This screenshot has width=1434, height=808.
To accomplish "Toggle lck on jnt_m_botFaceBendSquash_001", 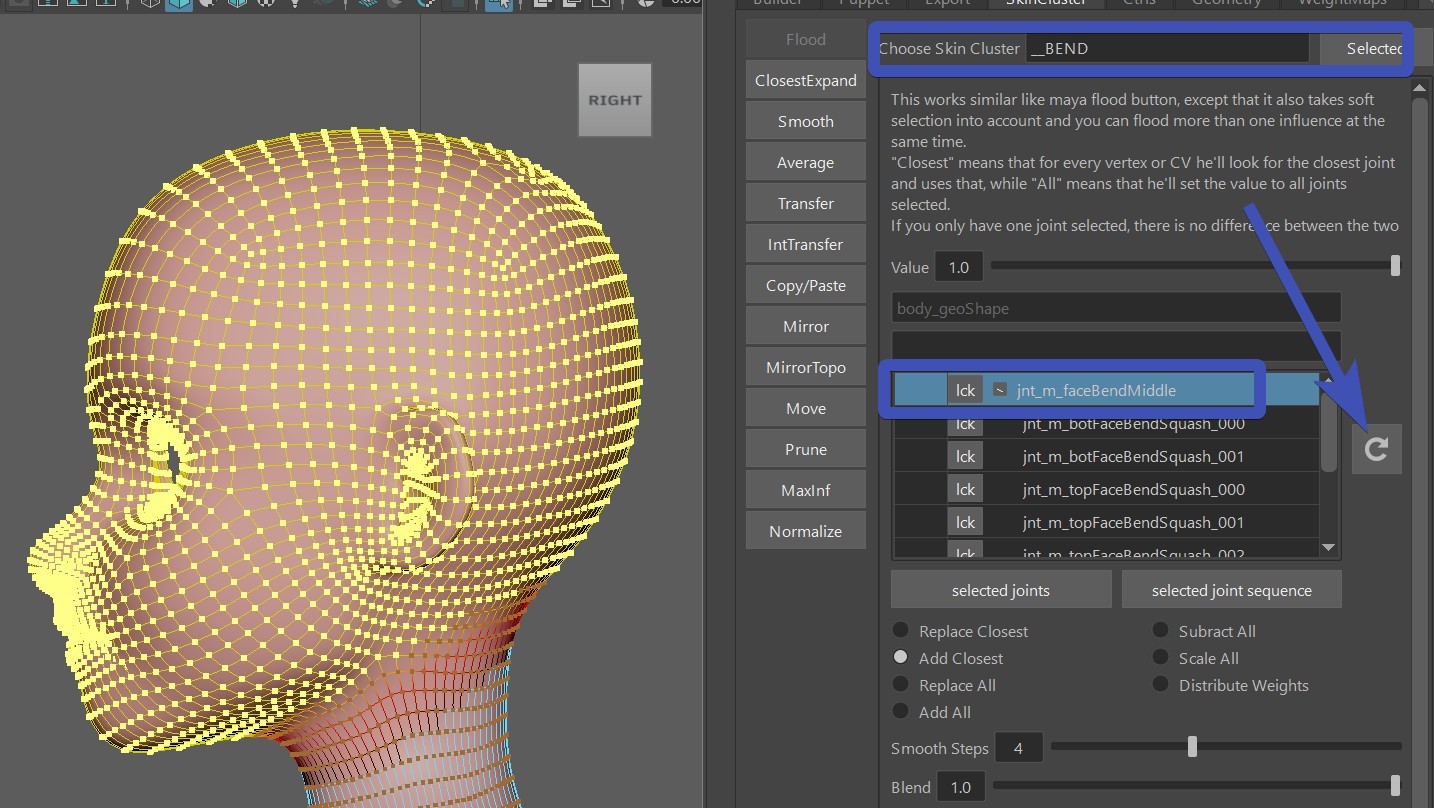I will [x=965, y=456].
